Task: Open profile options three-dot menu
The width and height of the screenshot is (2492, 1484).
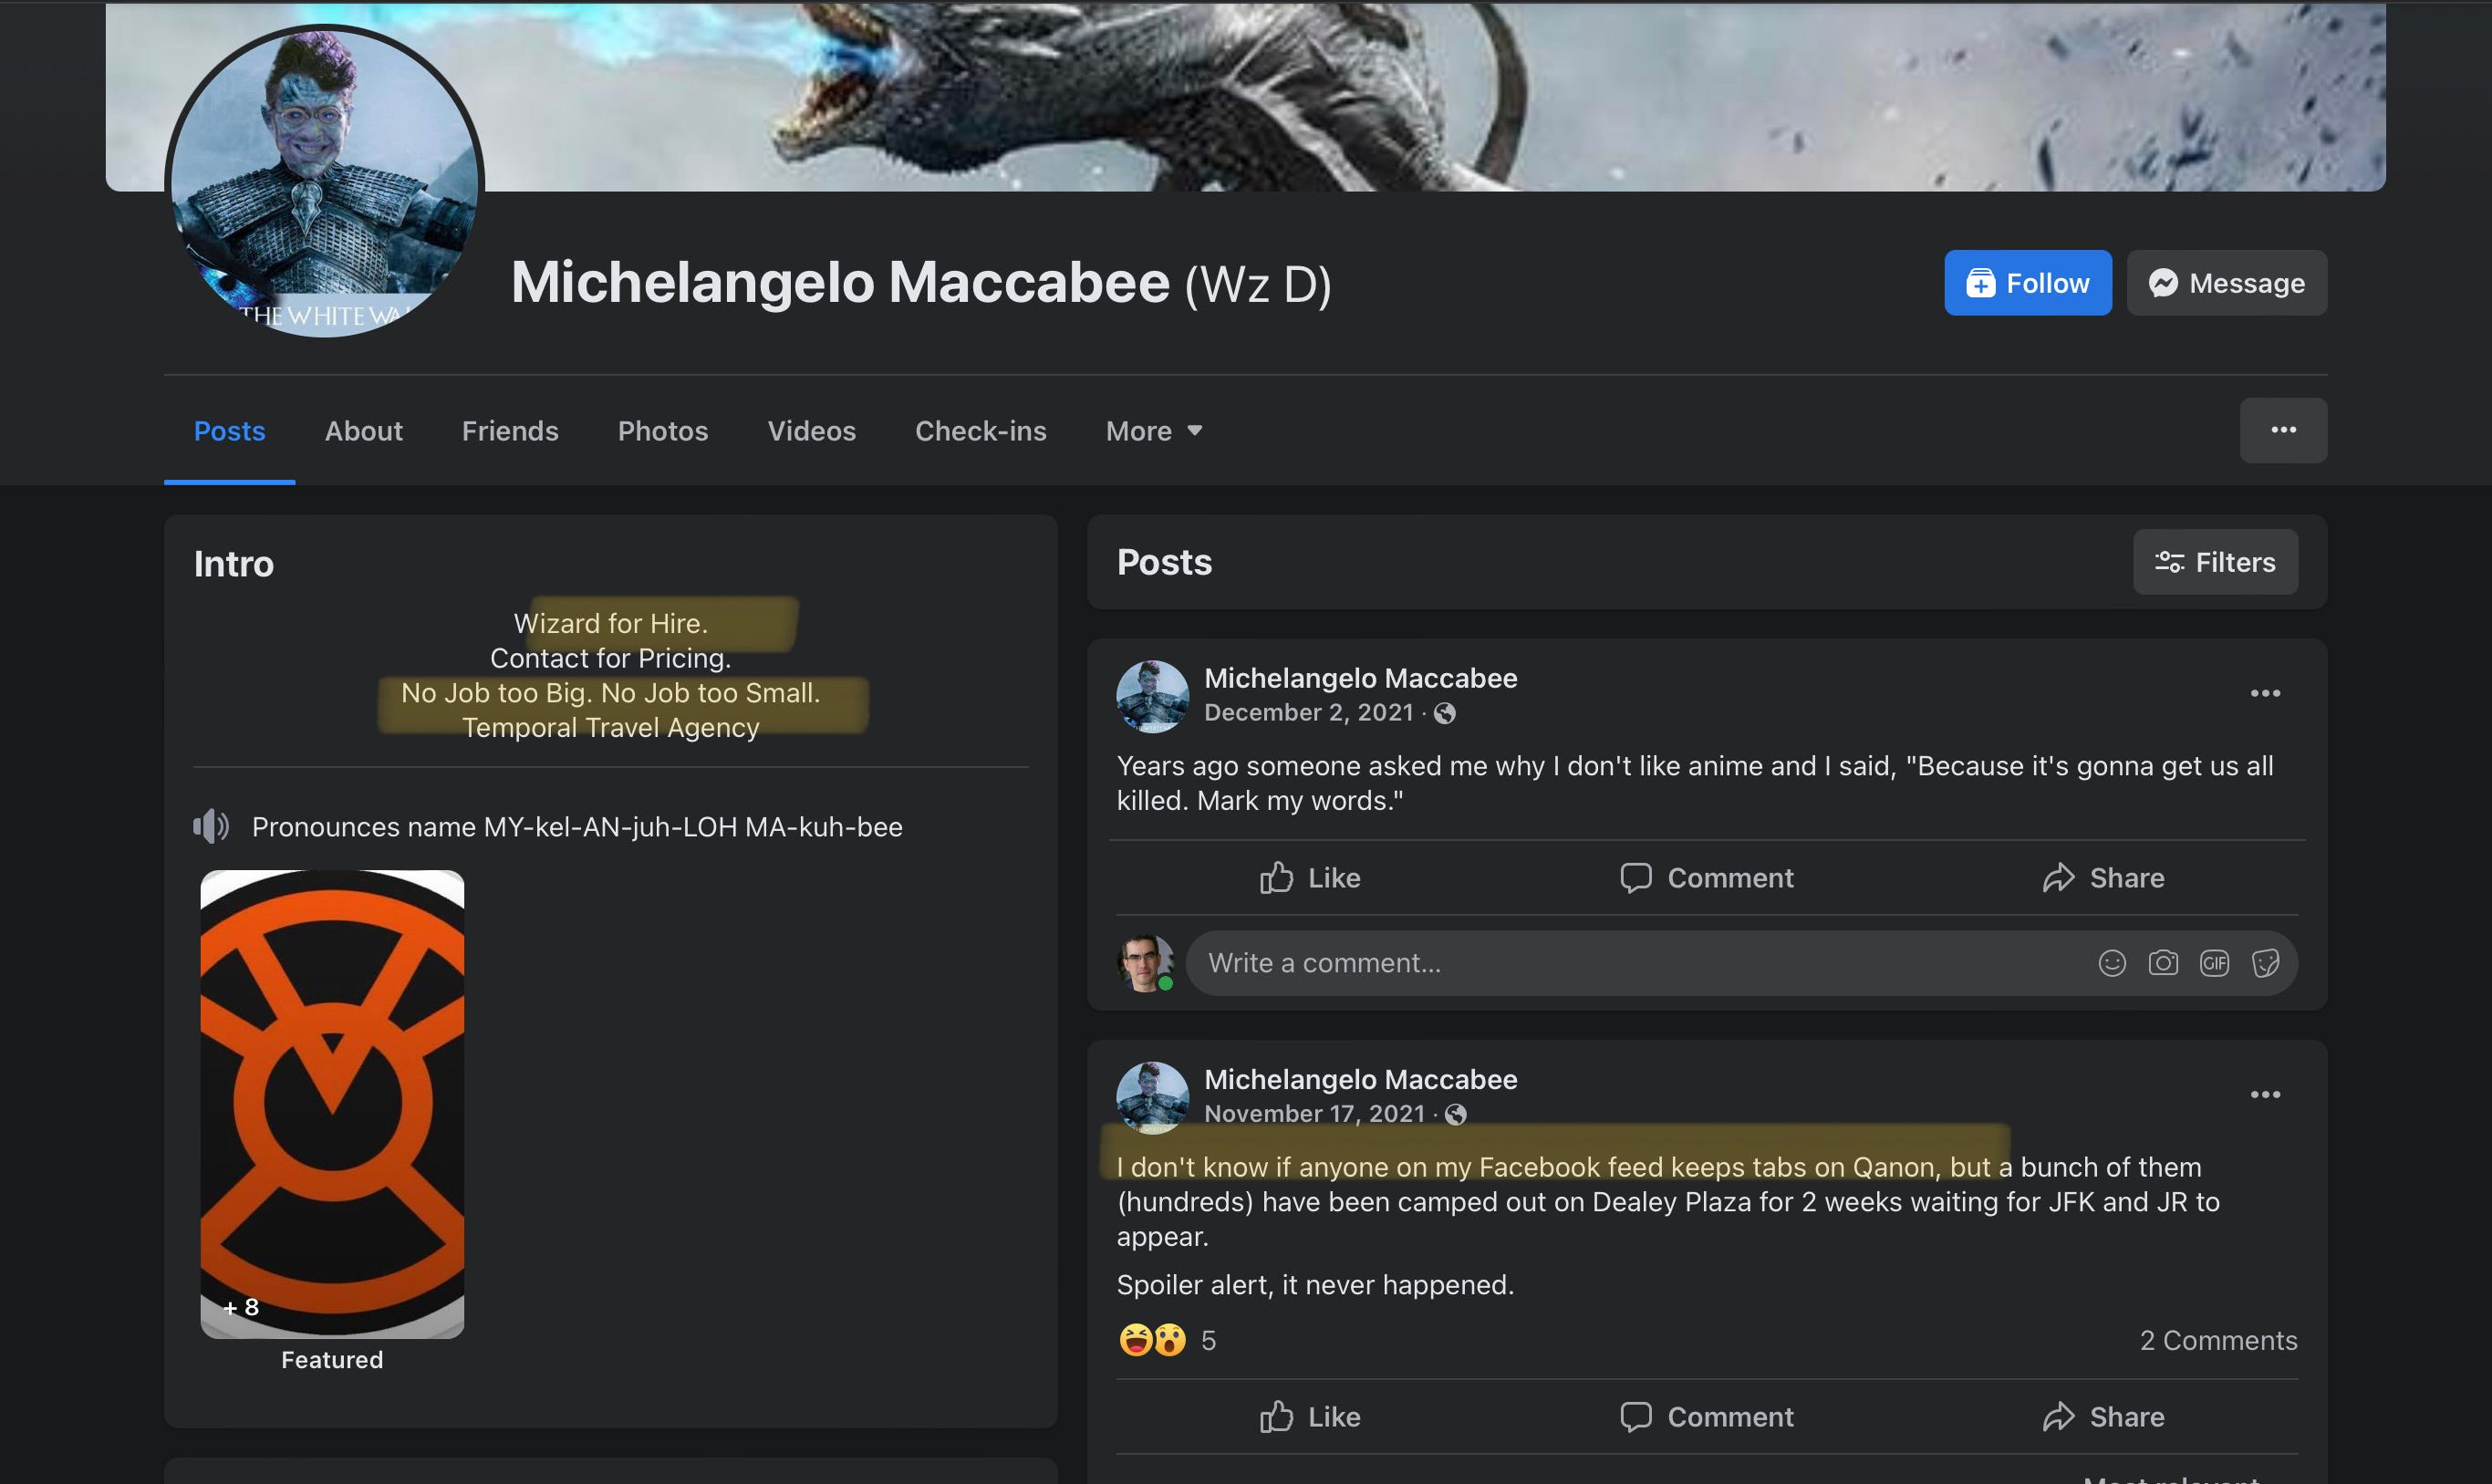Action: click(2283, 431)
